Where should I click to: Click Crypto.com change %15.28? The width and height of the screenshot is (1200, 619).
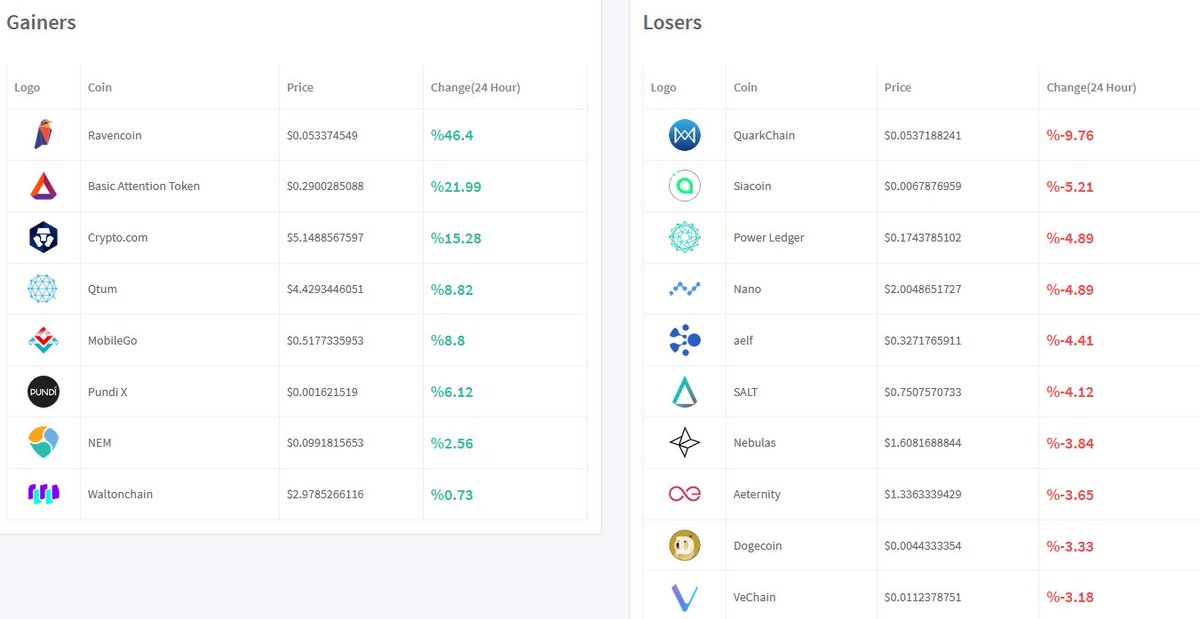point(456,238)
